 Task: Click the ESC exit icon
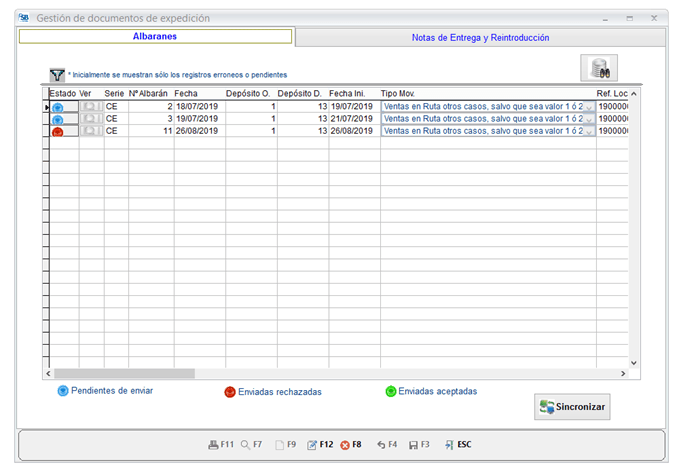(x=450, y=444)
